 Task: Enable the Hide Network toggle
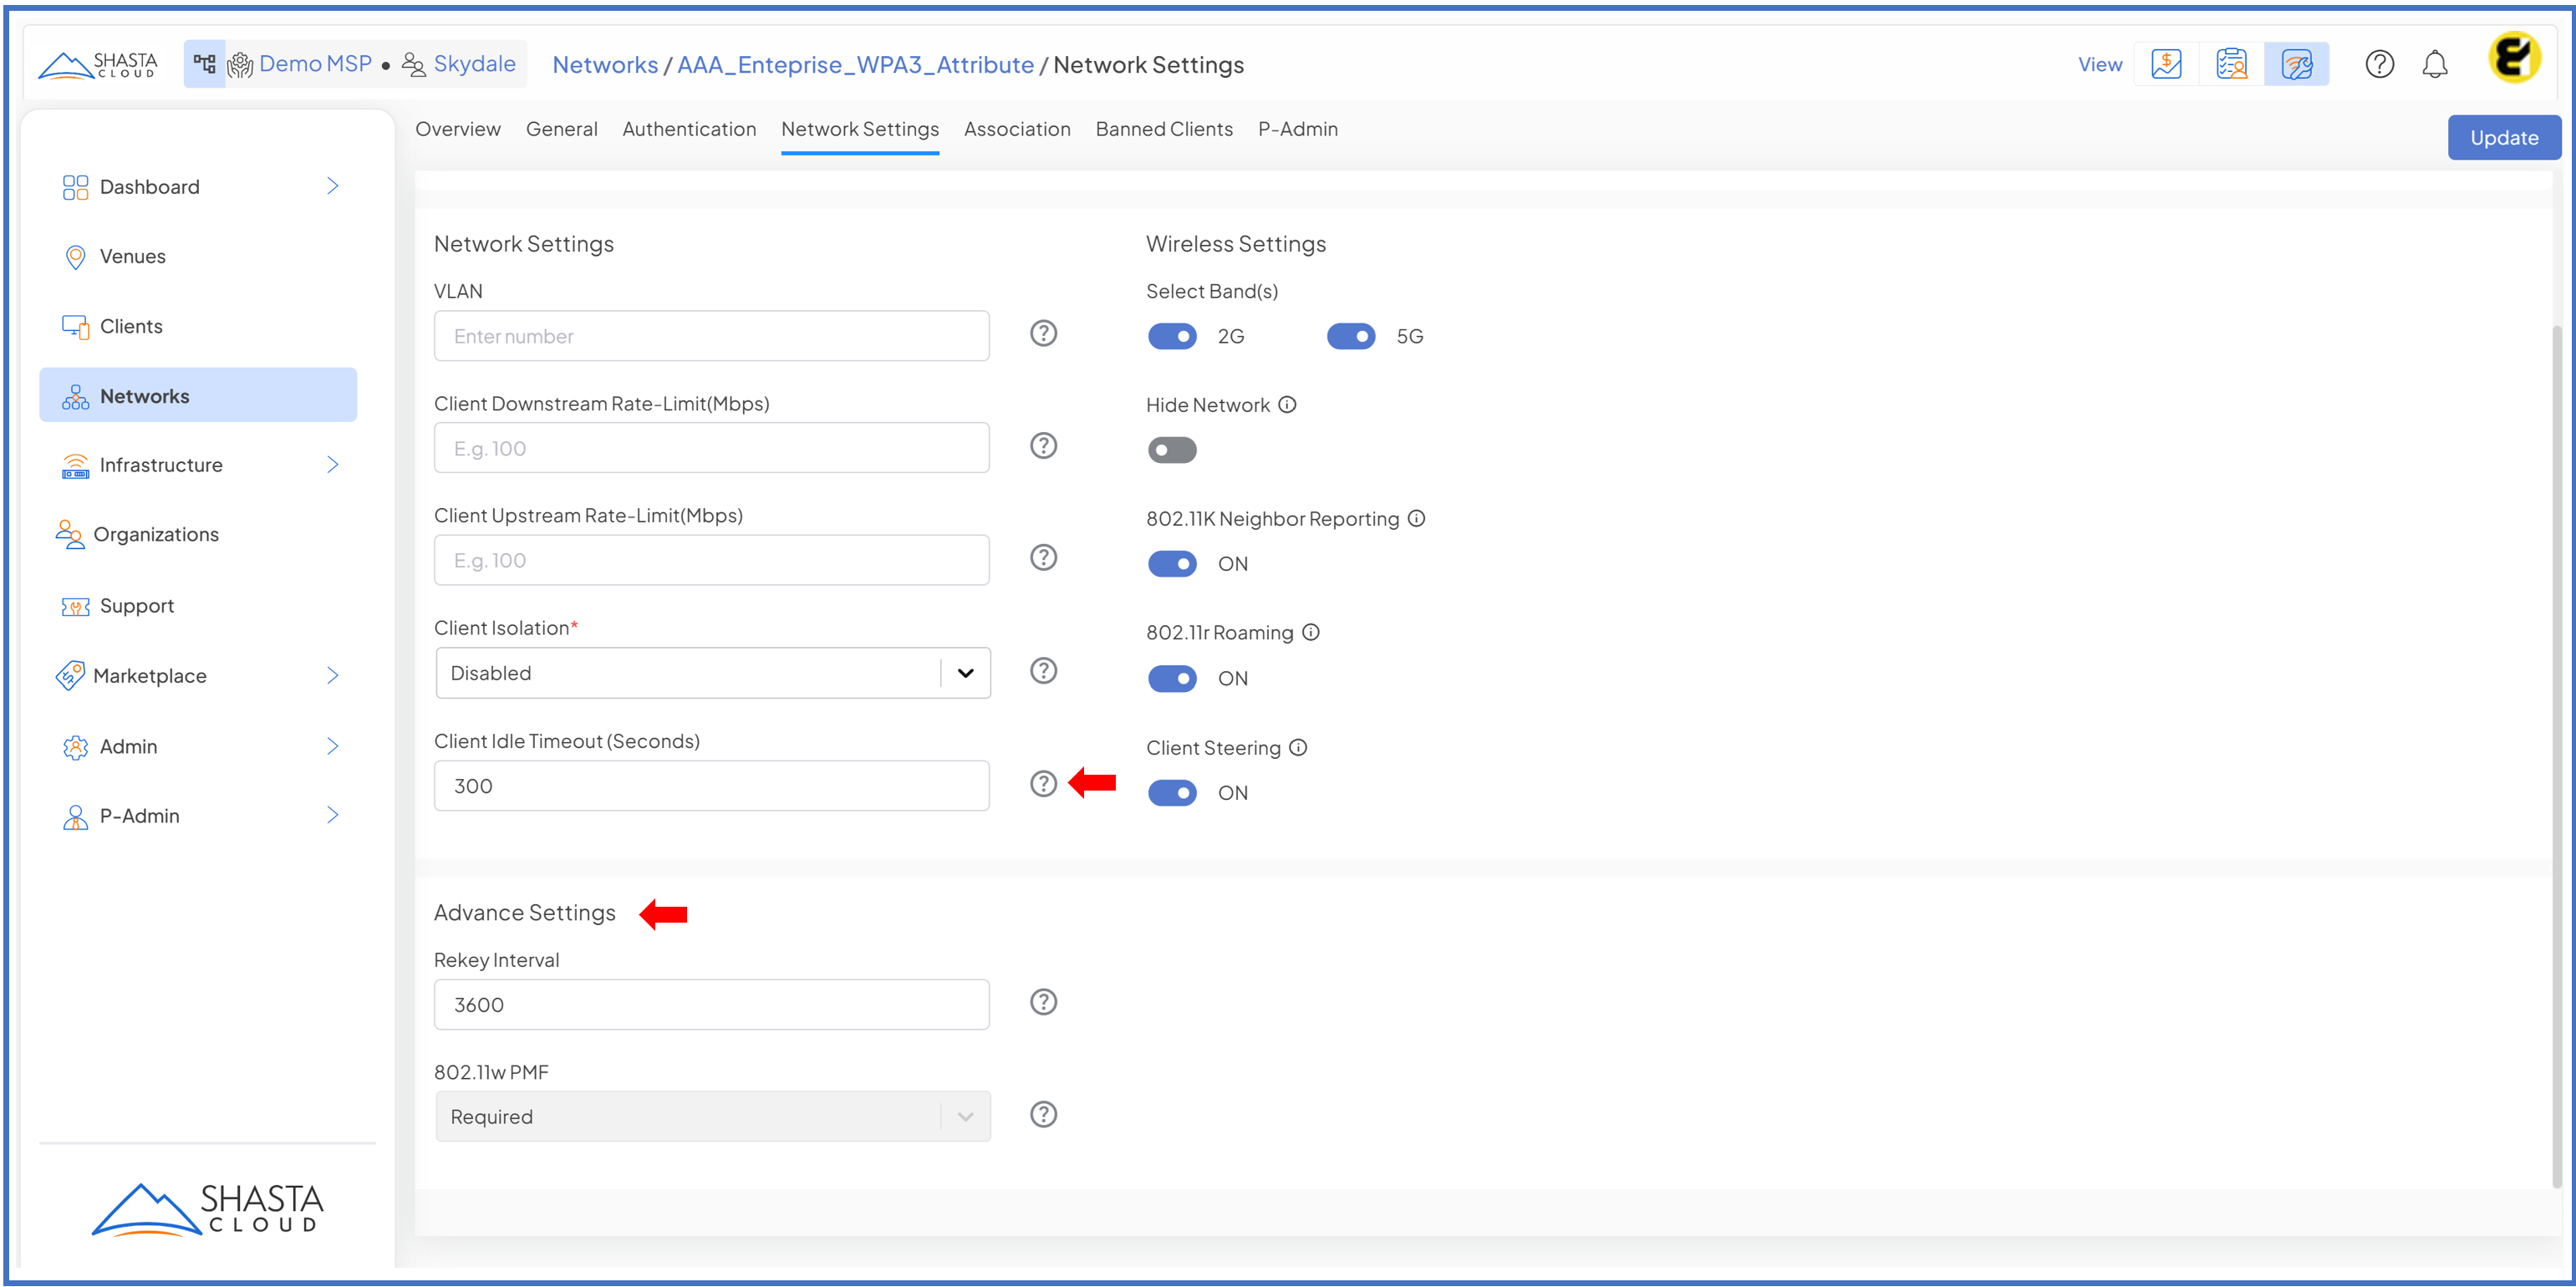point(1172,451)
